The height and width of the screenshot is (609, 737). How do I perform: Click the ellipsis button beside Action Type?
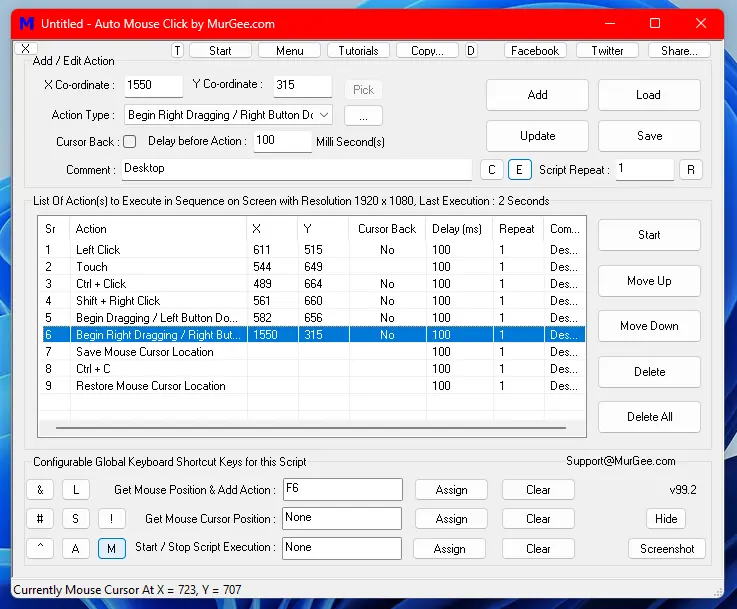[x=363, y=116]
